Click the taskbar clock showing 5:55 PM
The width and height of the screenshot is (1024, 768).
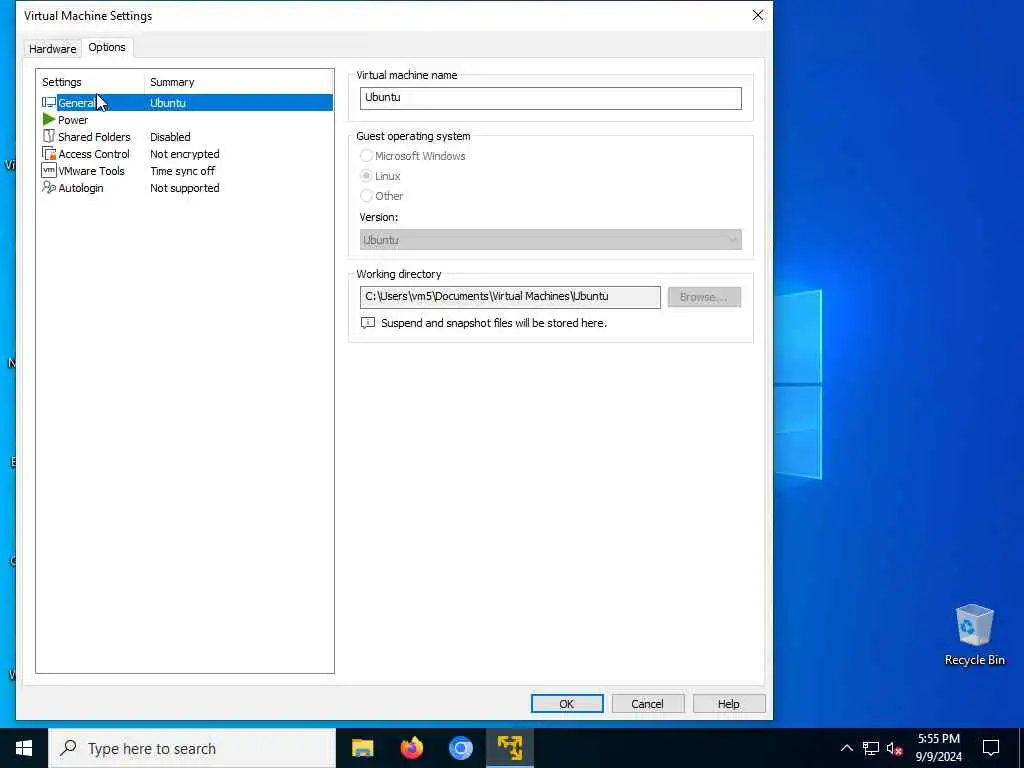coord(938,748)
